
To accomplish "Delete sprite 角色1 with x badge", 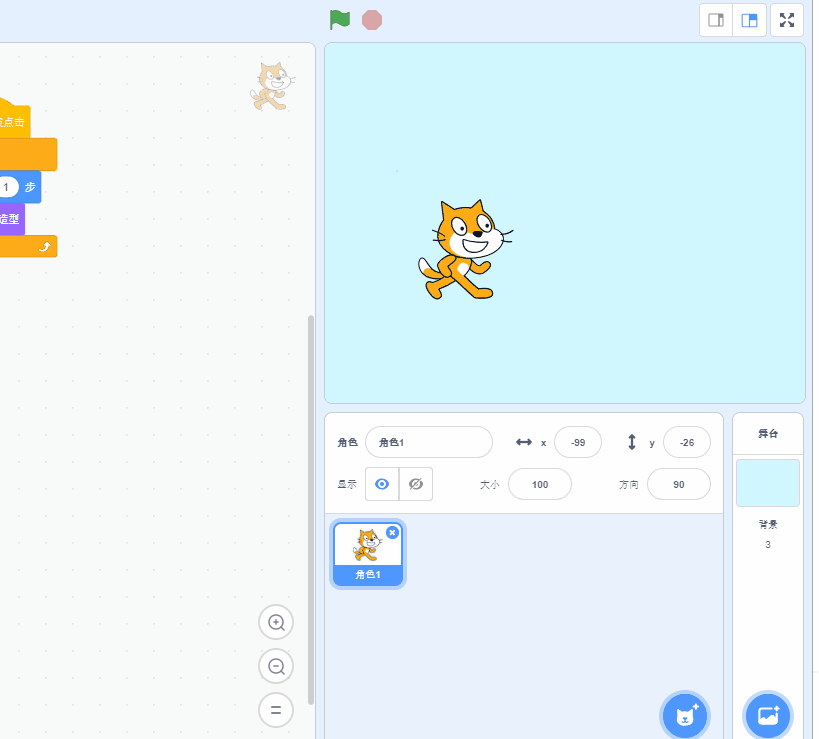I will 392,532.
